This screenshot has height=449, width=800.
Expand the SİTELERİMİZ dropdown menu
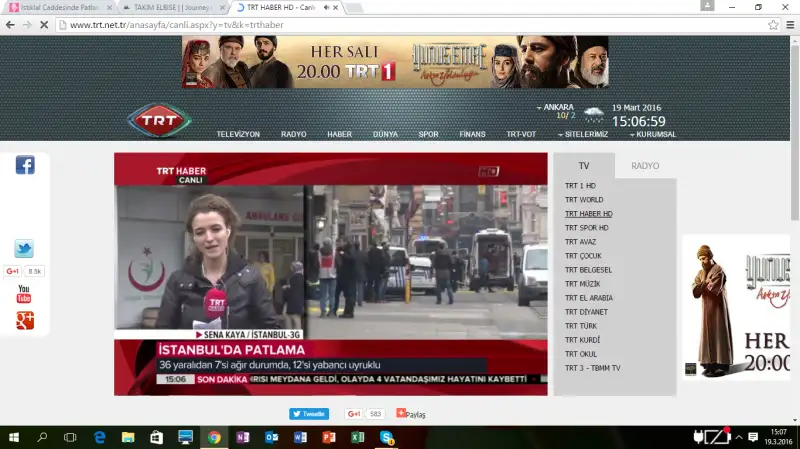click(x=583, y=134)
